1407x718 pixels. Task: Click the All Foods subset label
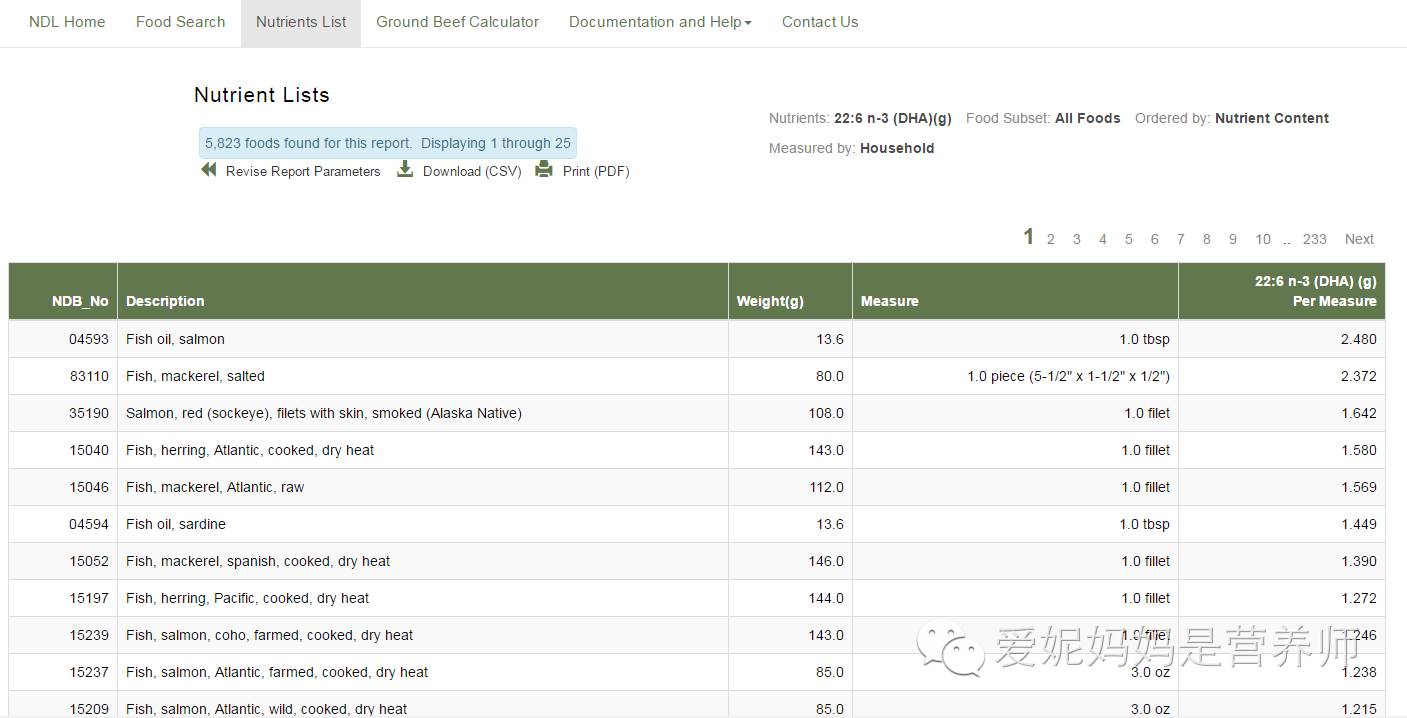pyautogui.click(x=1088, y=118)
